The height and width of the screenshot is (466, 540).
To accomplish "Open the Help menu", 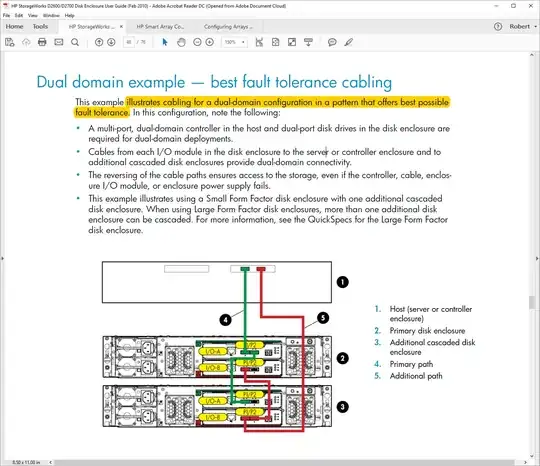I will point(70,15).
